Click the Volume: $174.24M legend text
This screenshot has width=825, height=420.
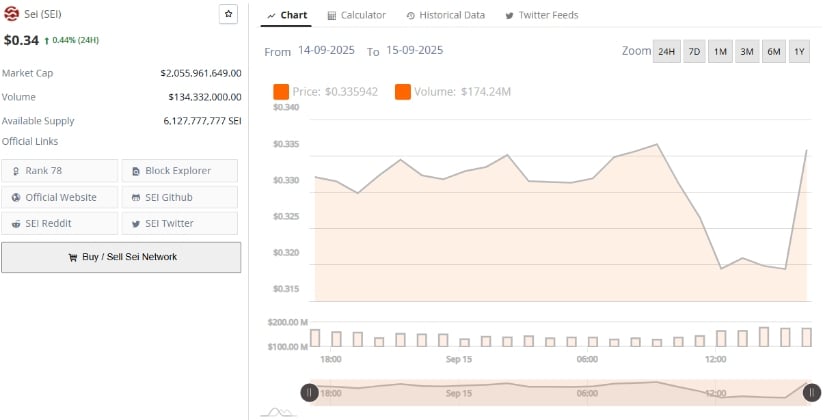click(462, 92)
